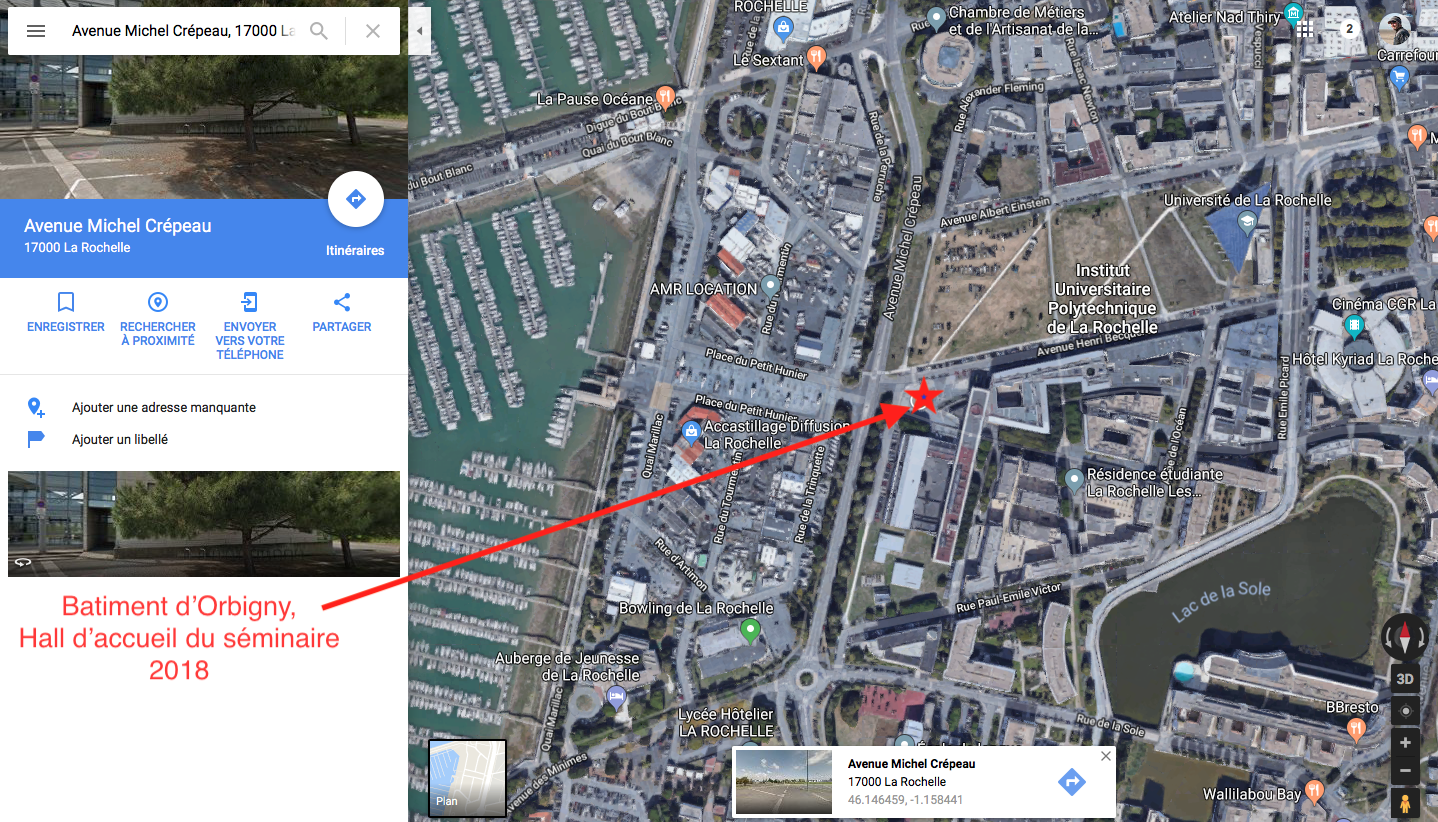Collapse the side panel arrow
This screenshot has height=822, width=1438.
coord(419,31)
